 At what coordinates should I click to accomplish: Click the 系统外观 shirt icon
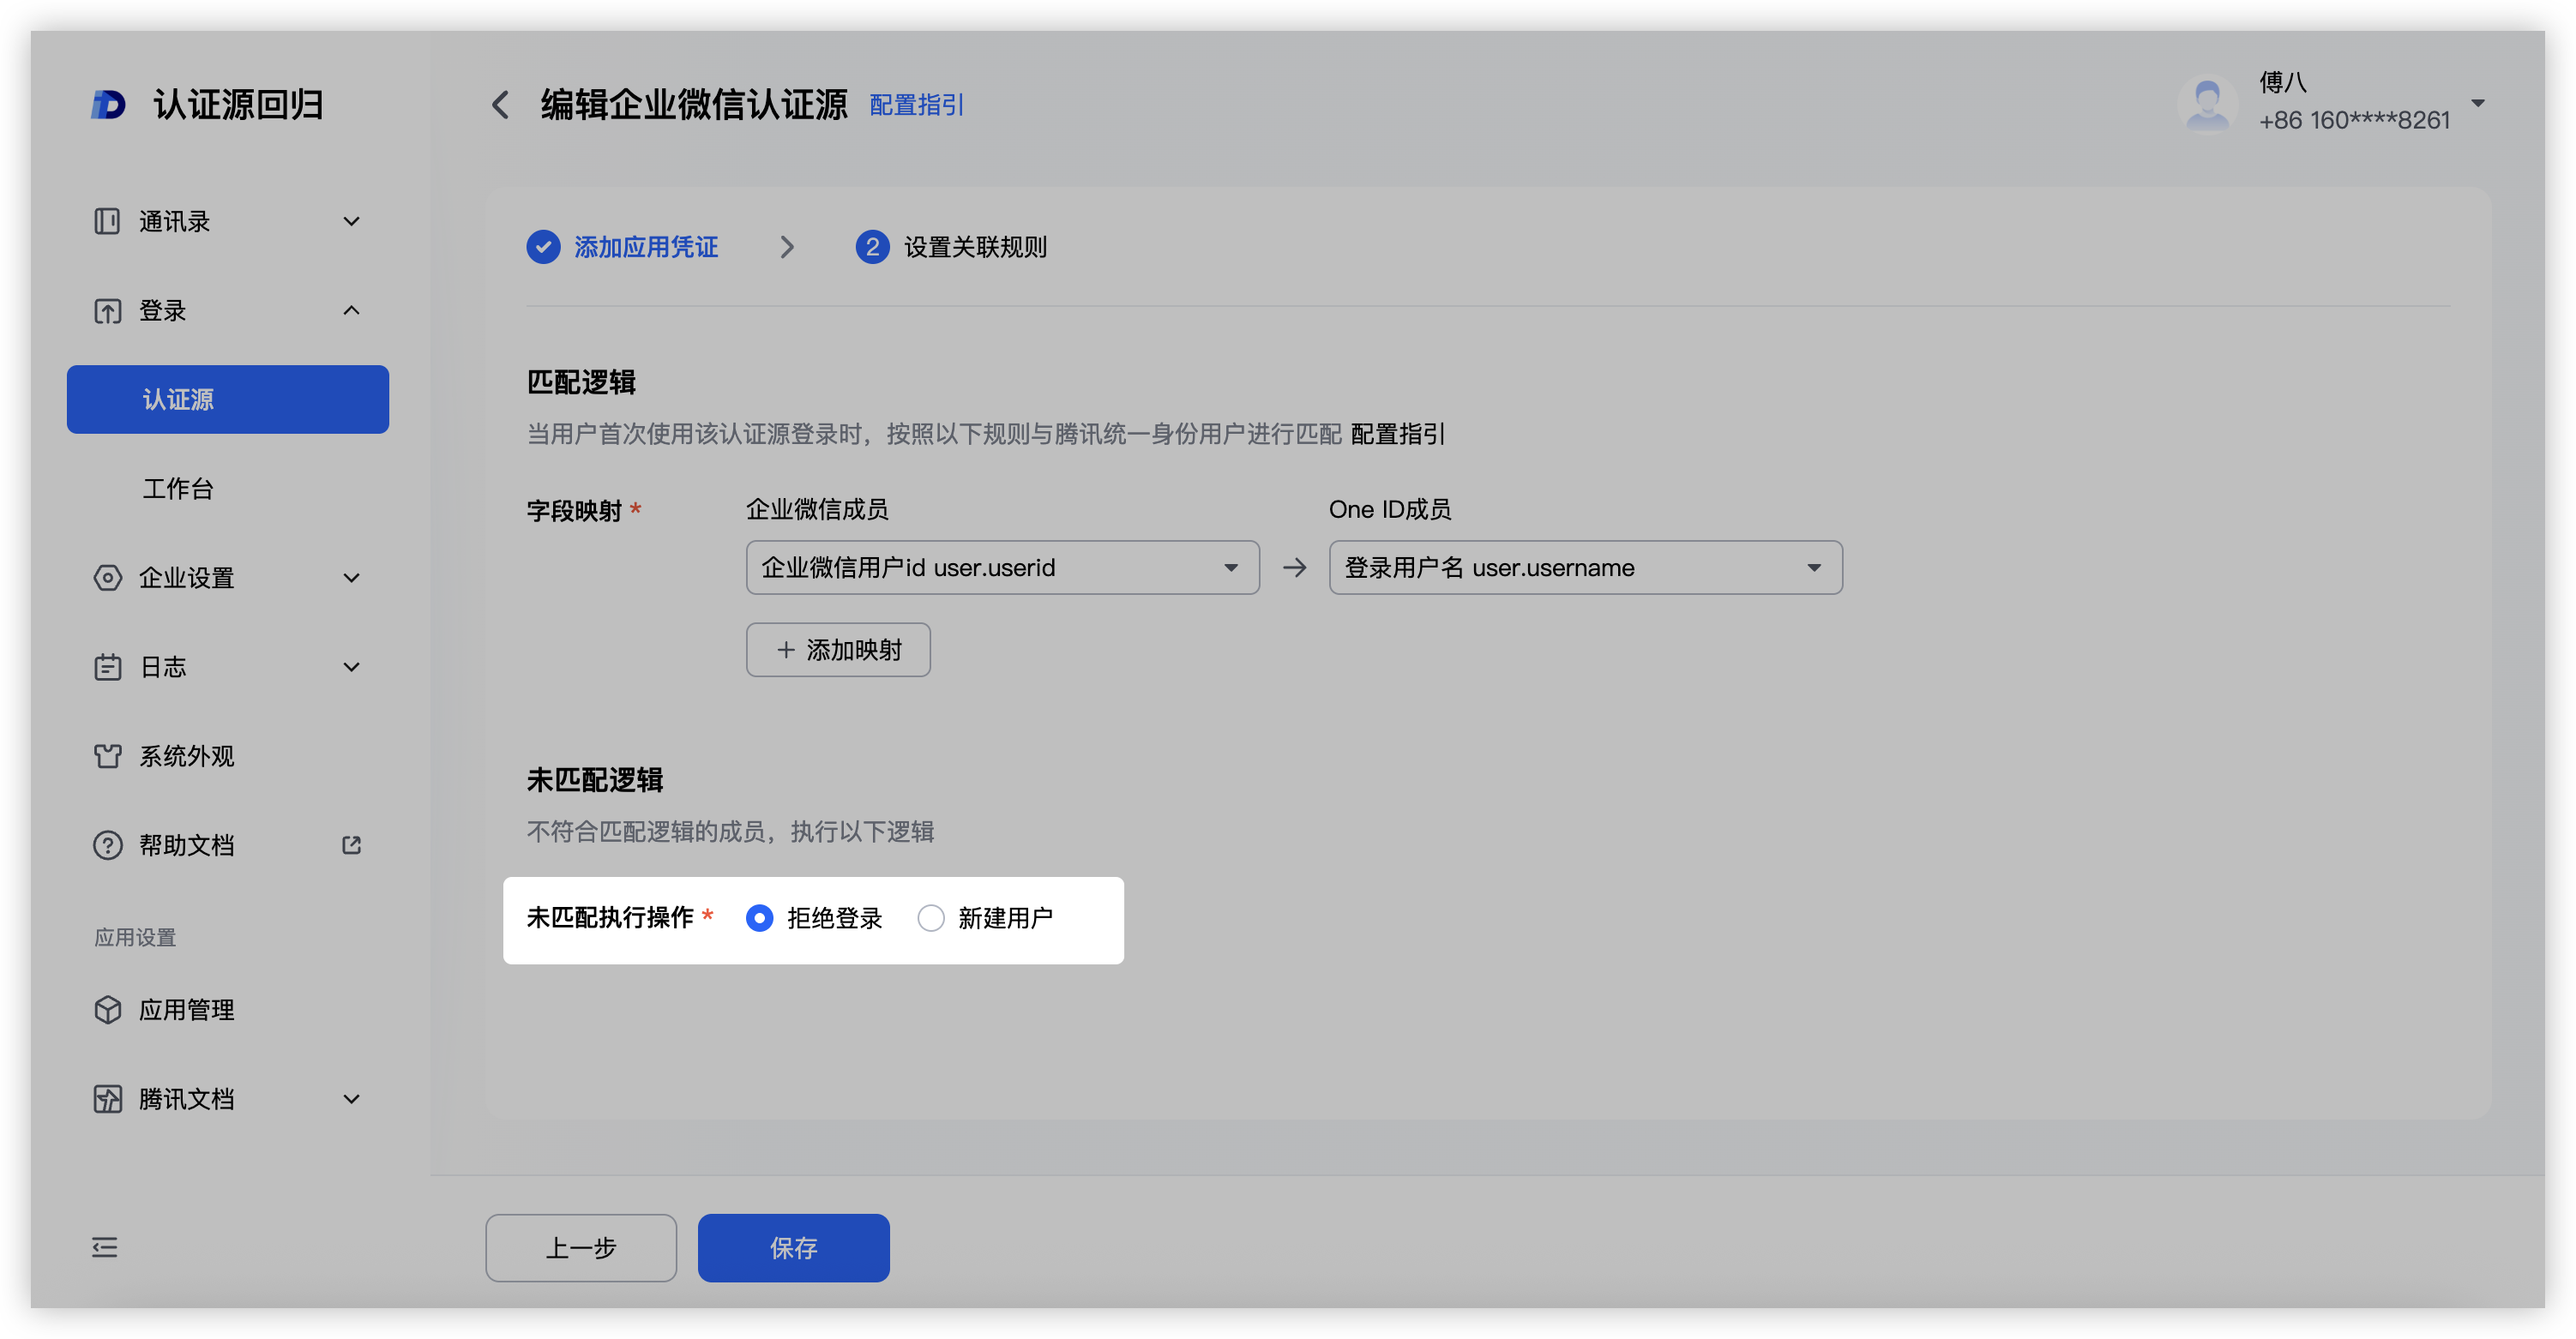(x=108, y=756)
